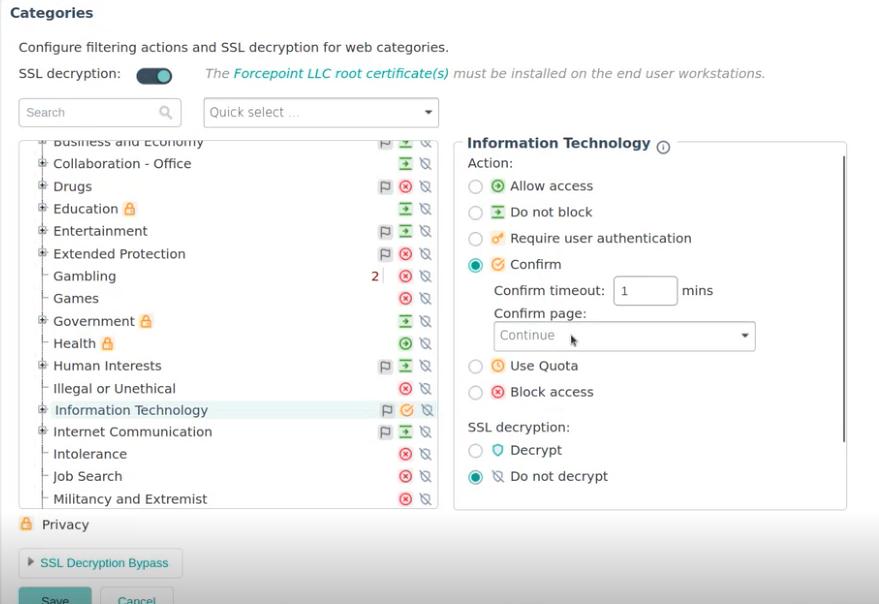This screenshot has width=879, height=604.
Task: Select the Use Quota action
Action: click(476, 367)
